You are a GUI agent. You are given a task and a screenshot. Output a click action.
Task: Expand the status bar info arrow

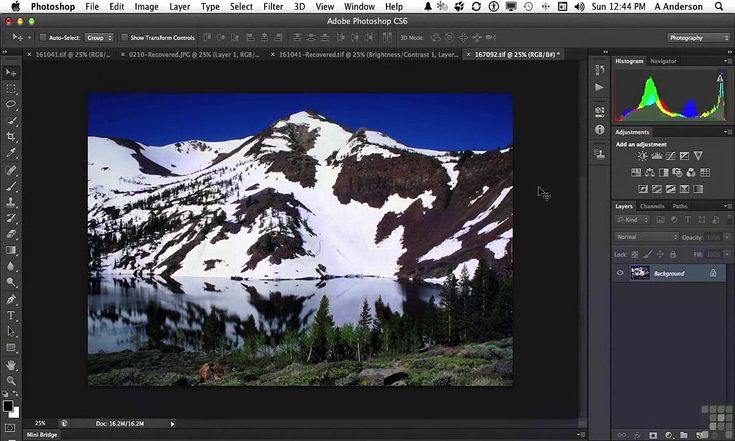coord(172,424)
